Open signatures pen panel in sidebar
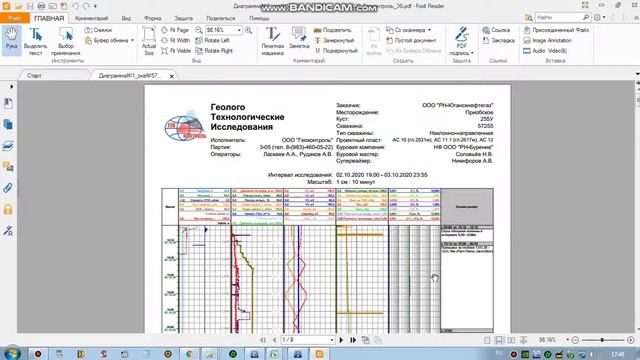The image size is (640, 360). [x=8, y=231]
